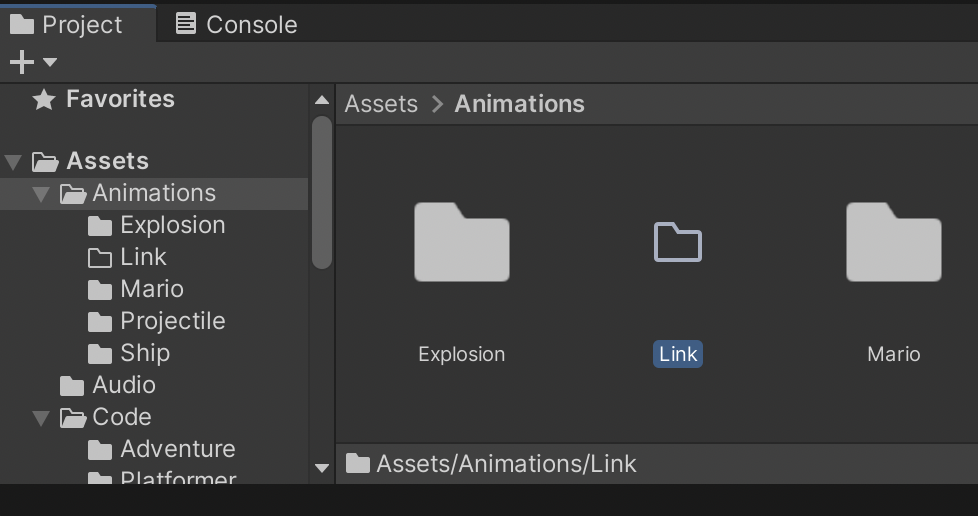Select Explosion folder in tree

pos(172,225)
